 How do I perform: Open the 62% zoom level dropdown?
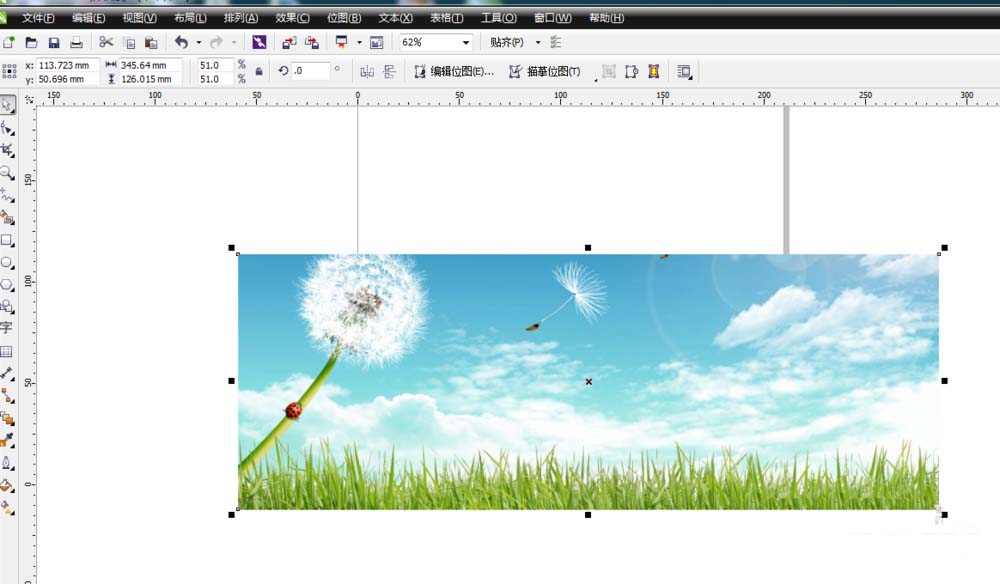pyautogui.click(x=466, y=43)
